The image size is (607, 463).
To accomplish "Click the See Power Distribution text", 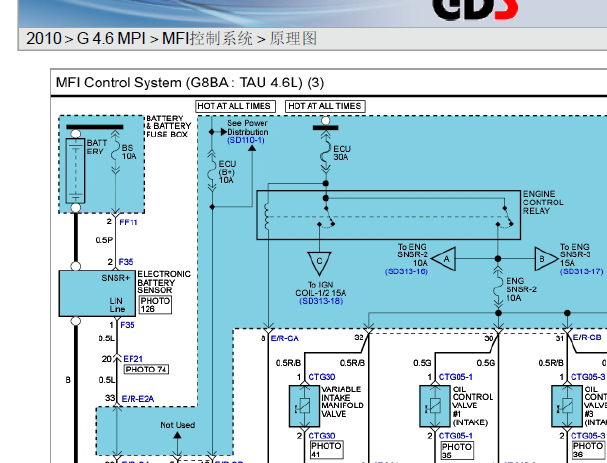I will tap(247, 127).
